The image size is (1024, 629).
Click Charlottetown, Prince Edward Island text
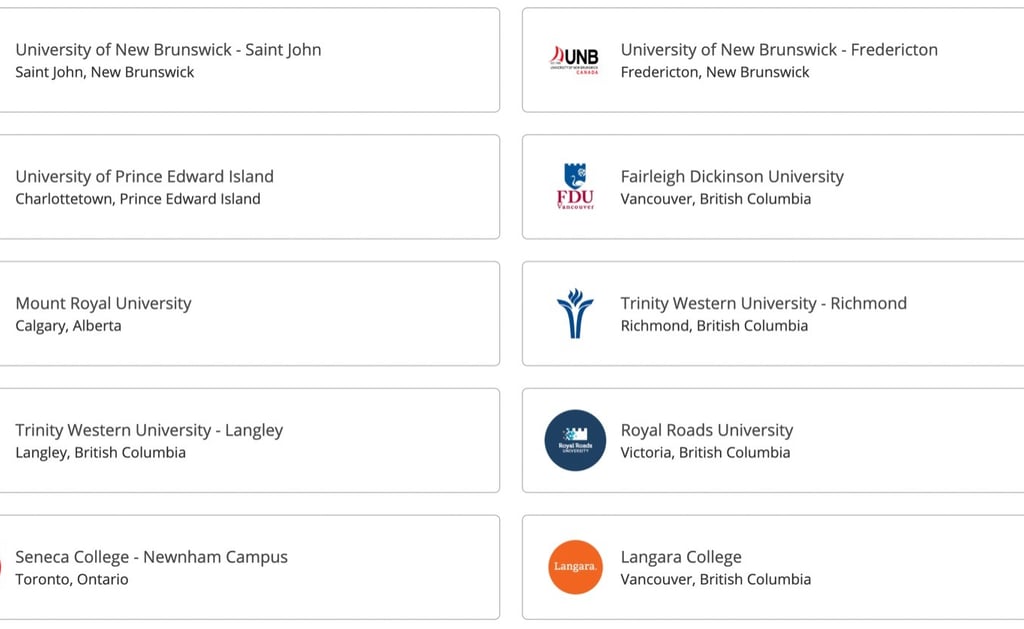[x=137, y=199]
